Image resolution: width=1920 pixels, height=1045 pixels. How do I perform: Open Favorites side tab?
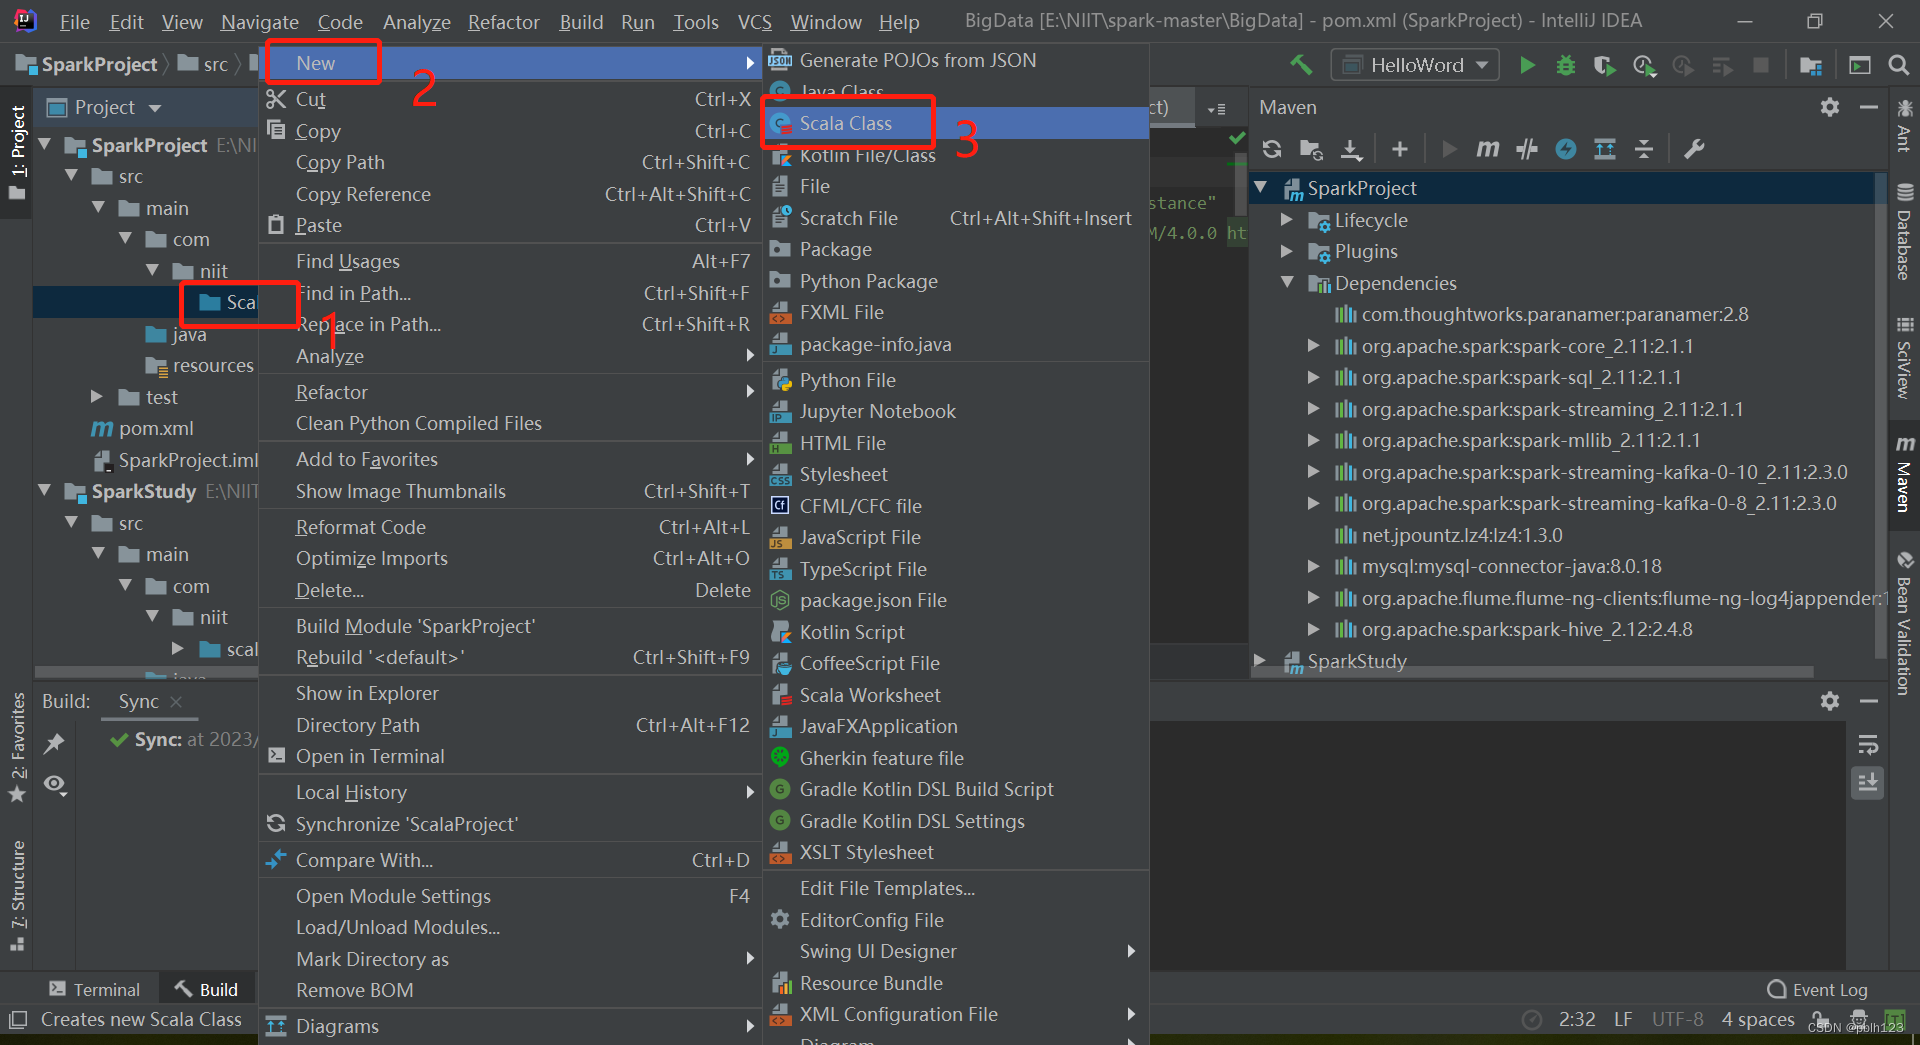click(x=17, y=747)
